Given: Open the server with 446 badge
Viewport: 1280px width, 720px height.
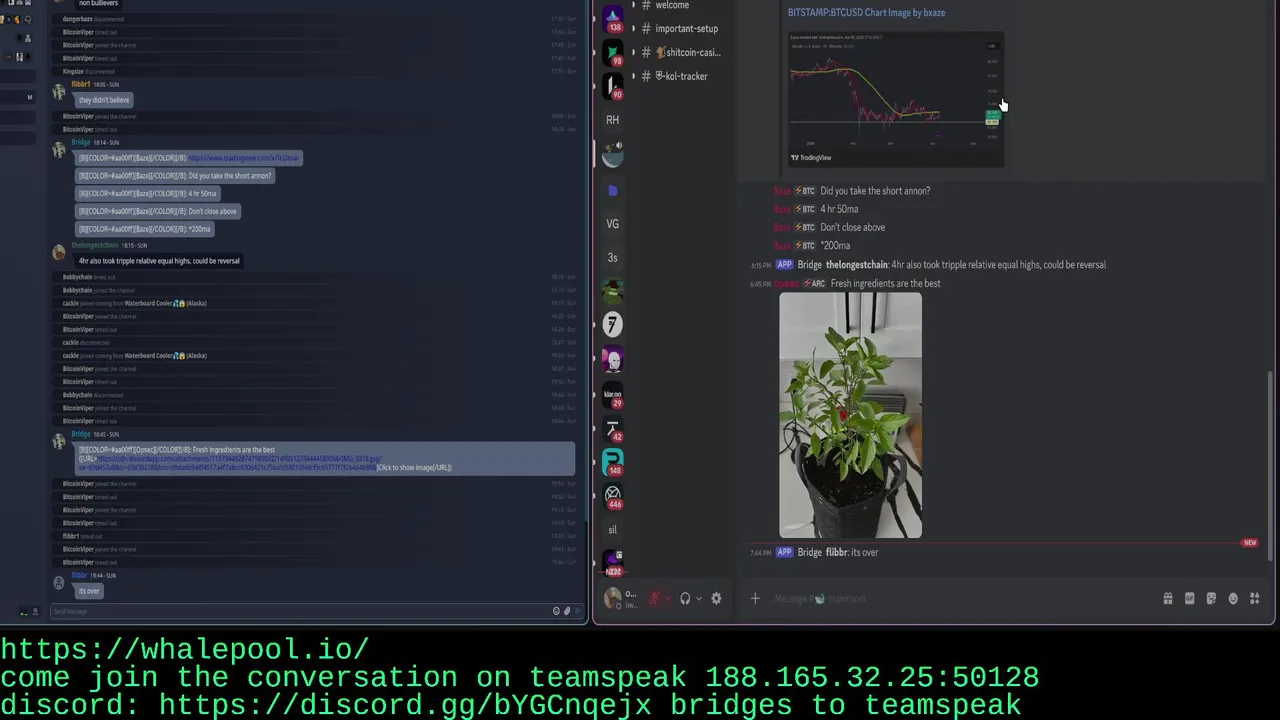Looking at the screenshot, I should pos(612,495).
